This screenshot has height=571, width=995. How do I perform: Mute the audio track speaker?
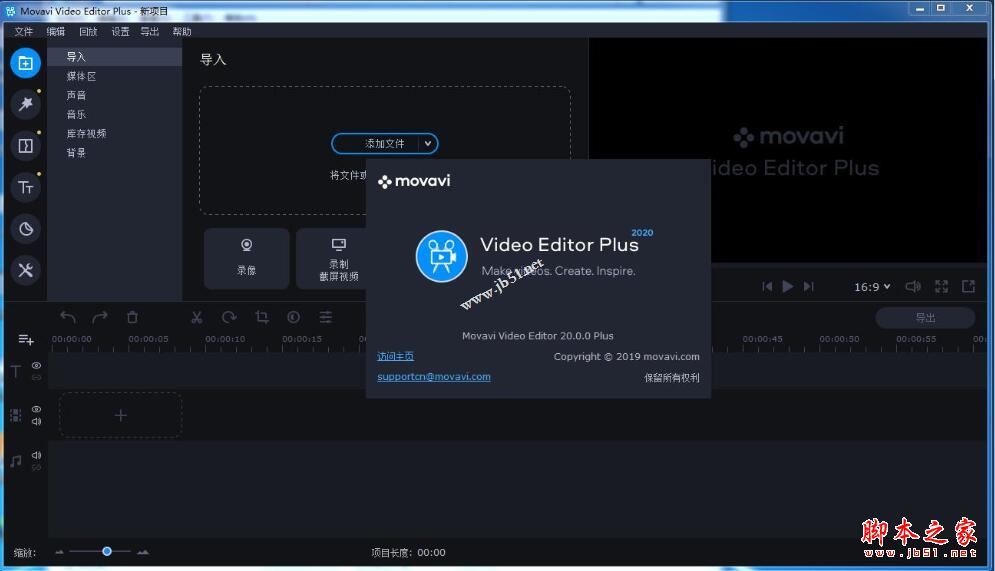37,455
